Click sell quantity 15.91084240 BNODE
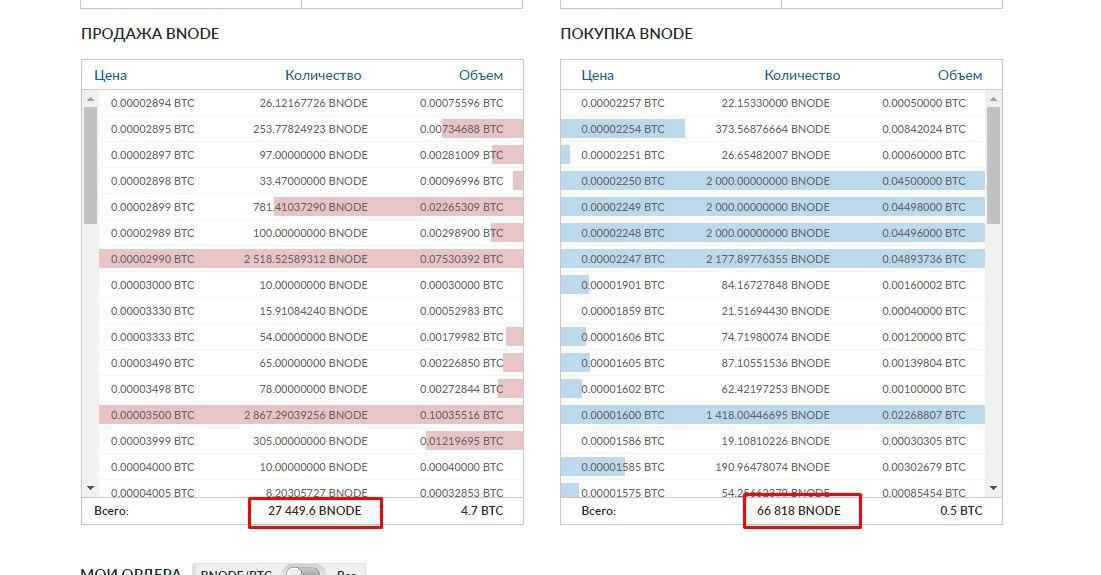This screenshot has height=575, width=1101. click(x=313, y=311)
